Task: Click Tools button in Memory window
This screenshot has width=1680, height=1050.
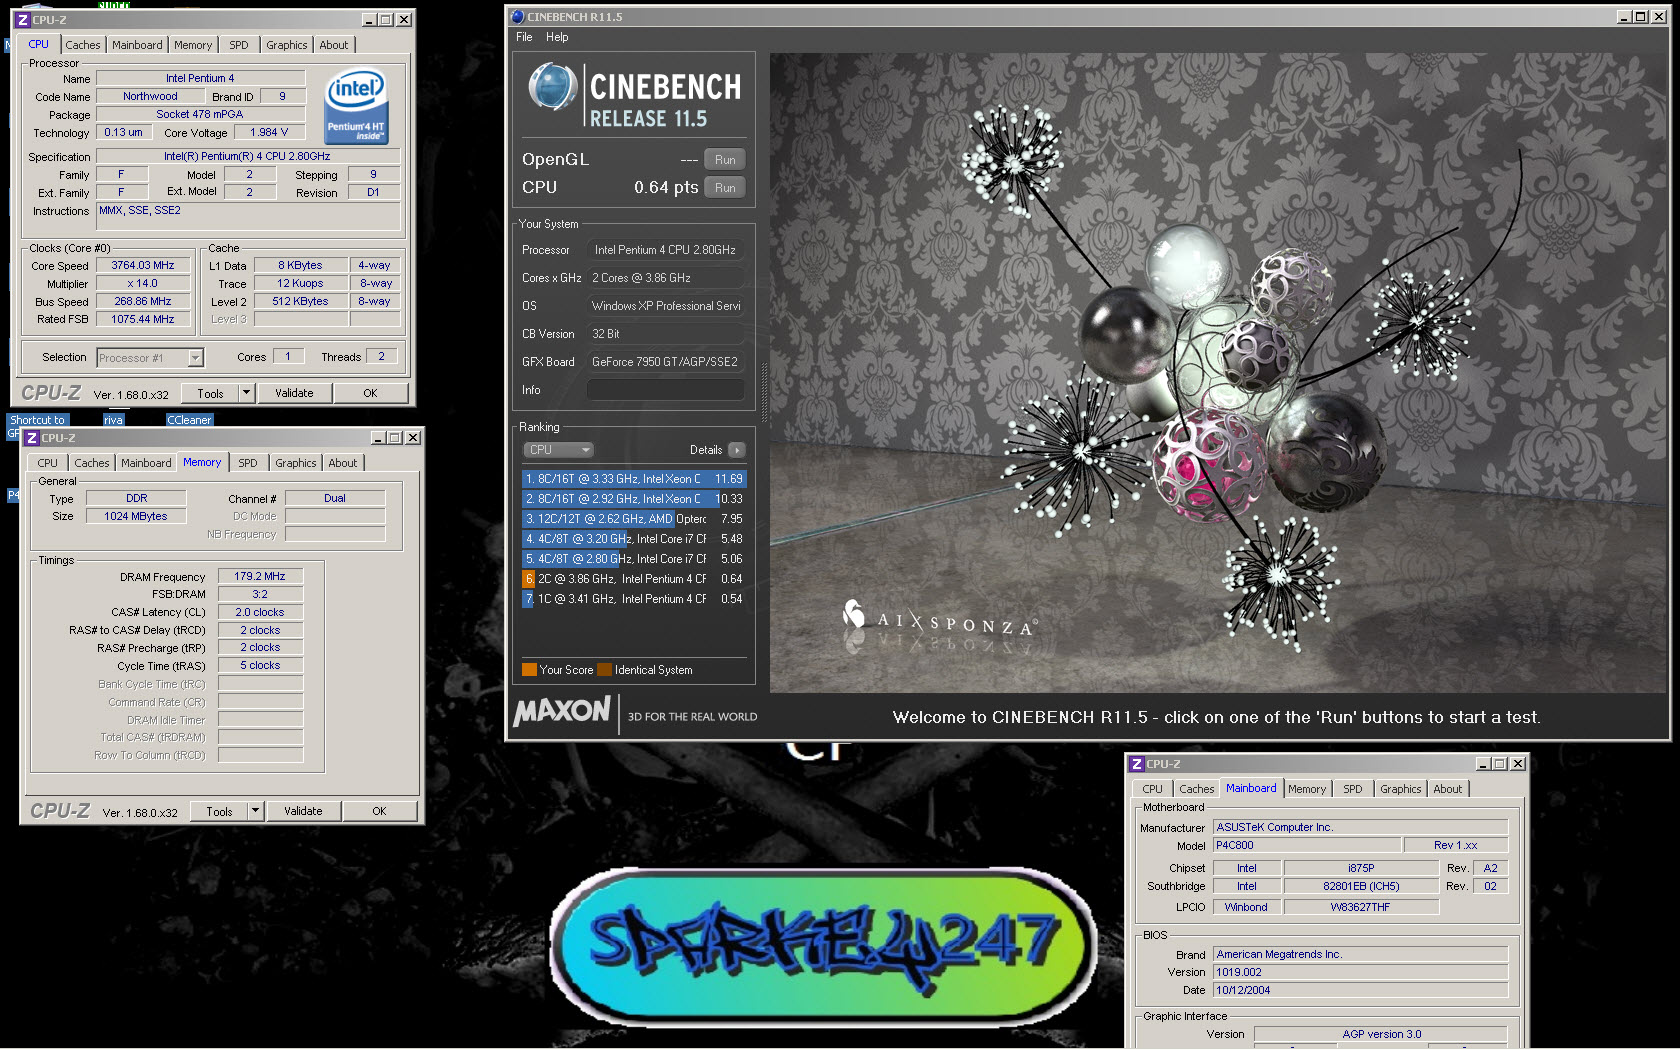Action: (219, 811)
